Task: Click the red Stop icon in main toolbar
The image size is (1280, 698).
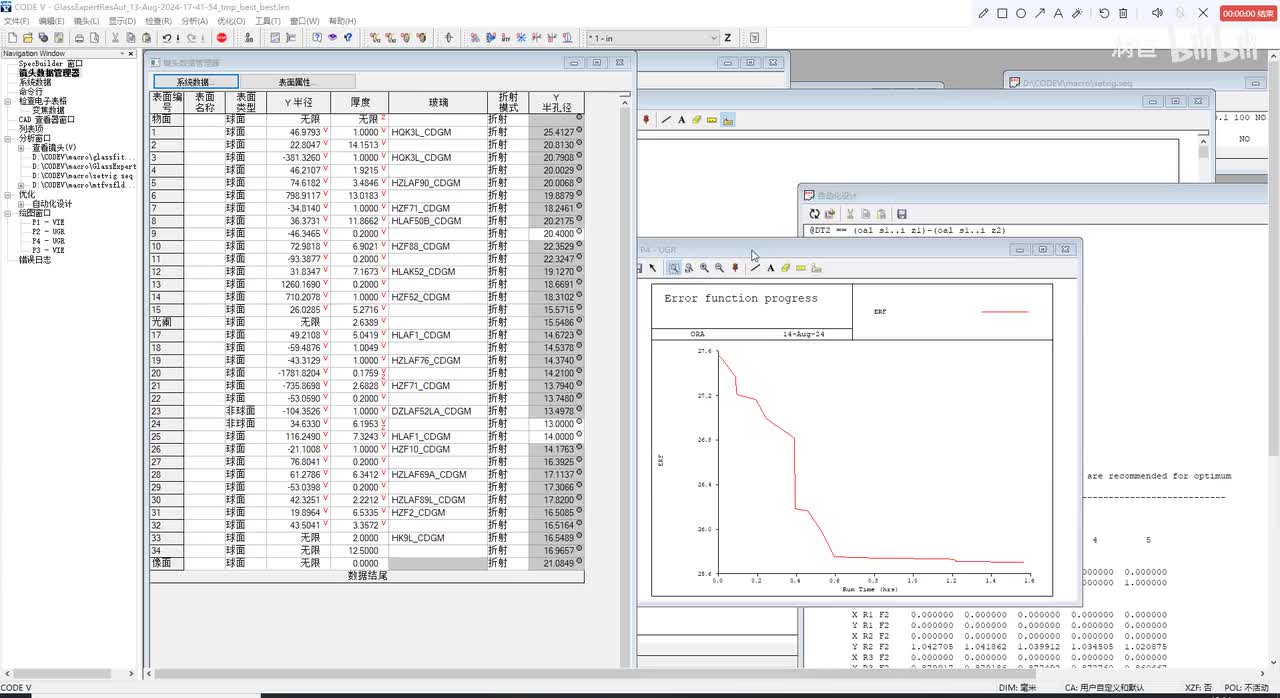Action: click(x=222, y=38)
